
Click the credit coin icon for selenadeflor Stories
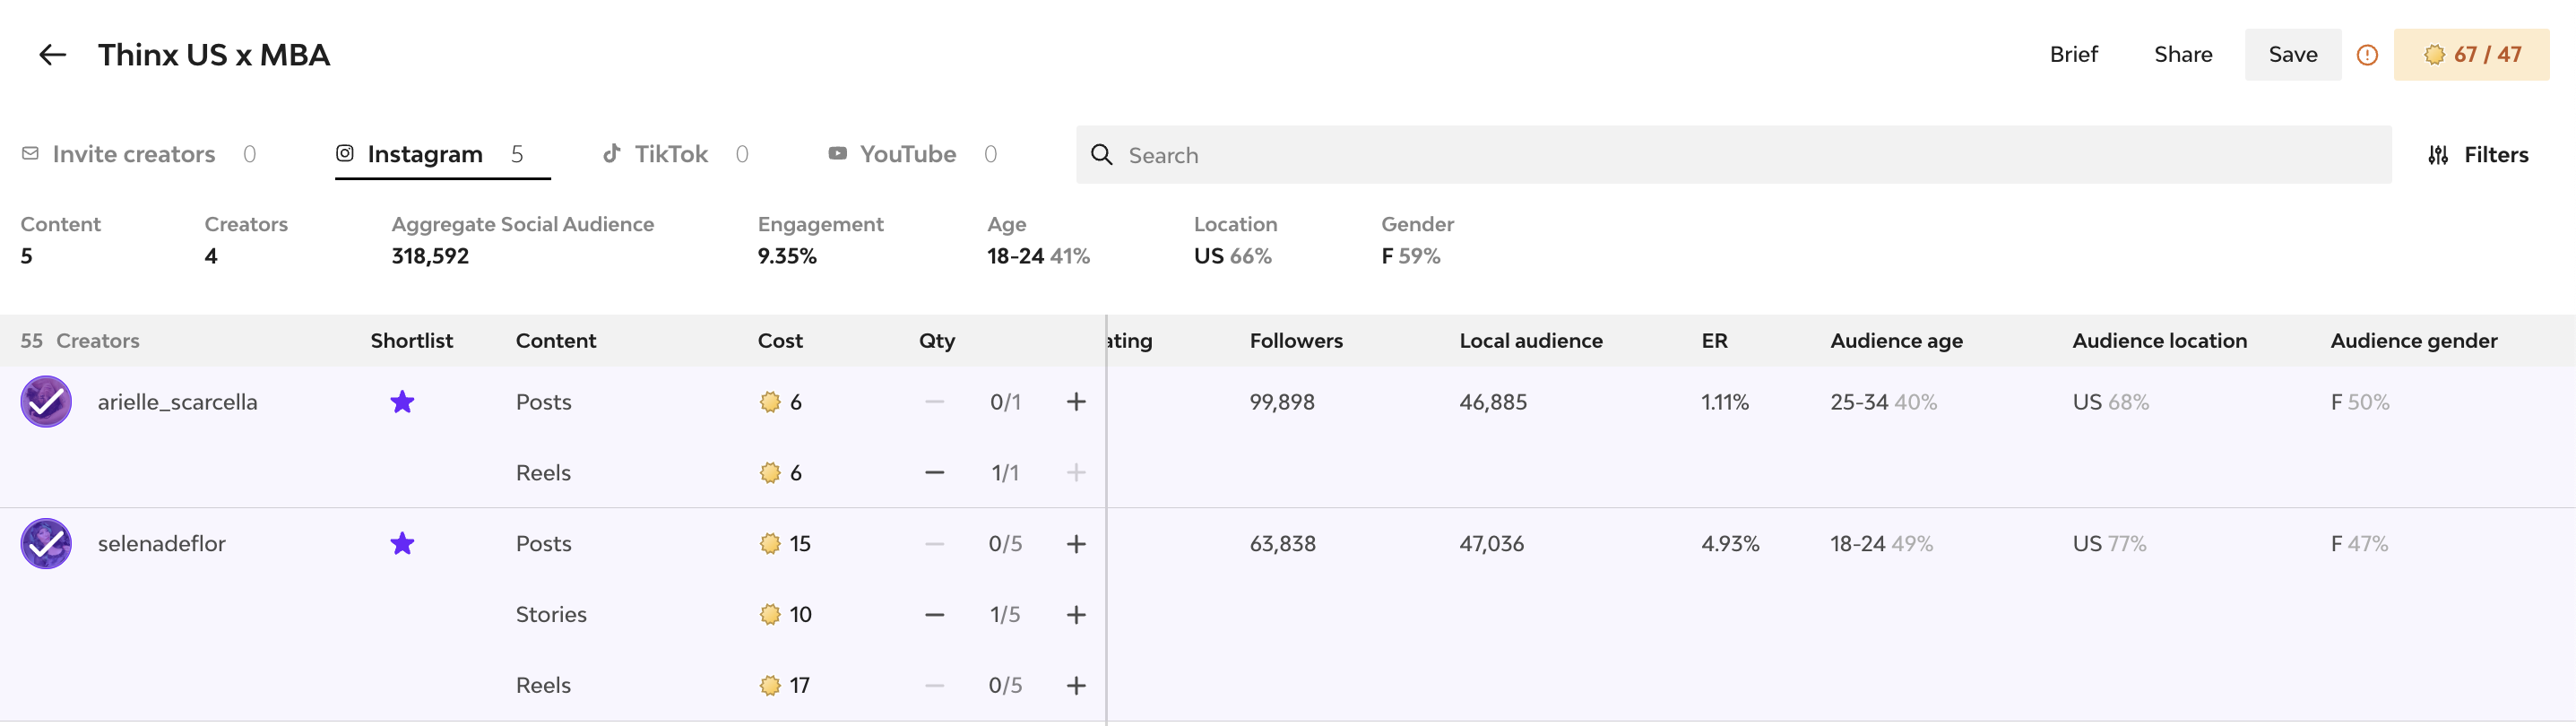click(769, 615)
